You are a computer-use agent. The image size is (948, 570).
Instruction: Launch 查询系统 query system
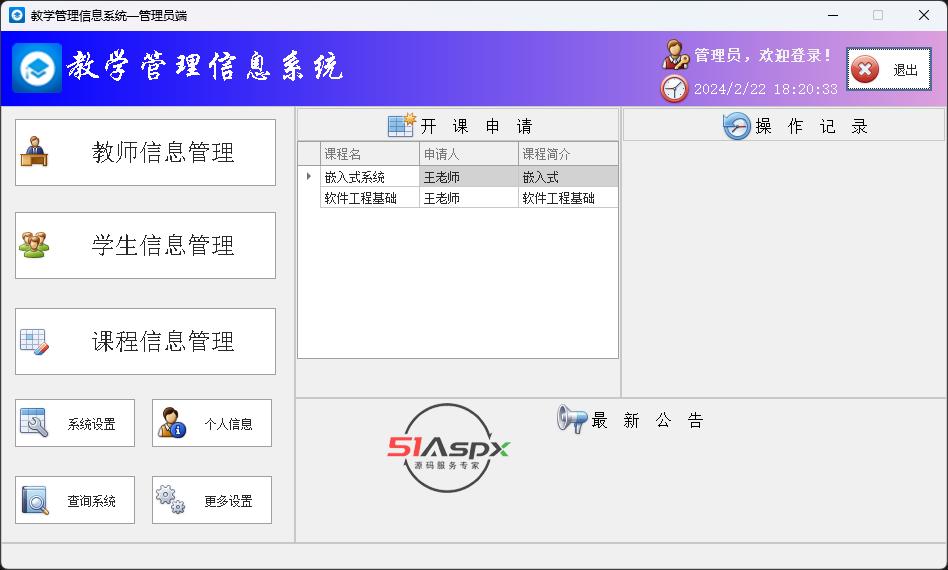pos(75,500)
